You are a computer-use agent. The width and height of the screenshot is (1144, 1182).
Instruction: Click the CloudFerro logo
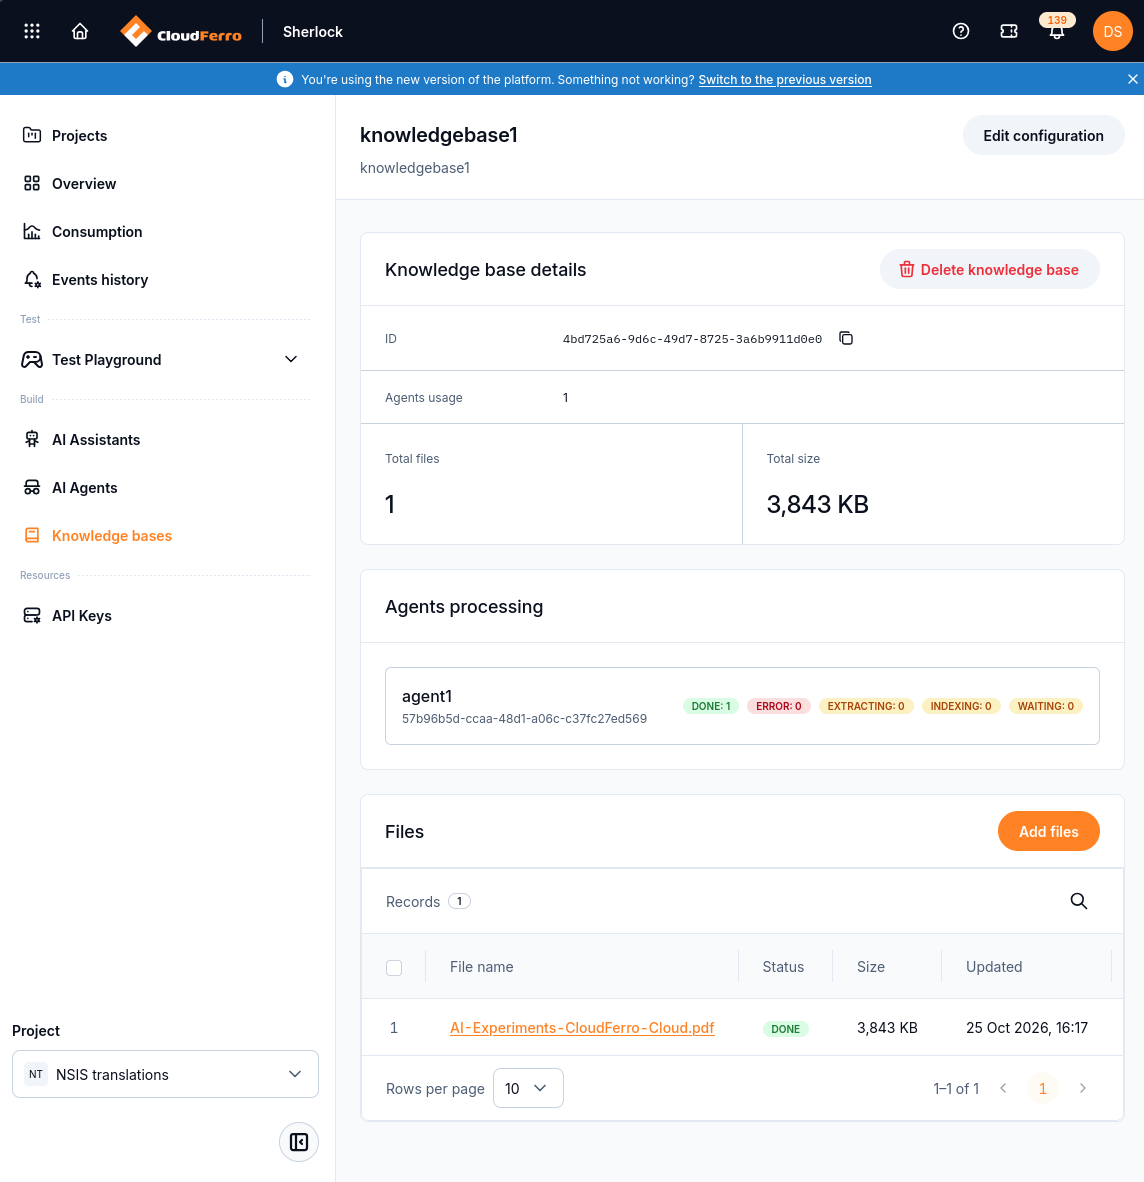point(181,32)
